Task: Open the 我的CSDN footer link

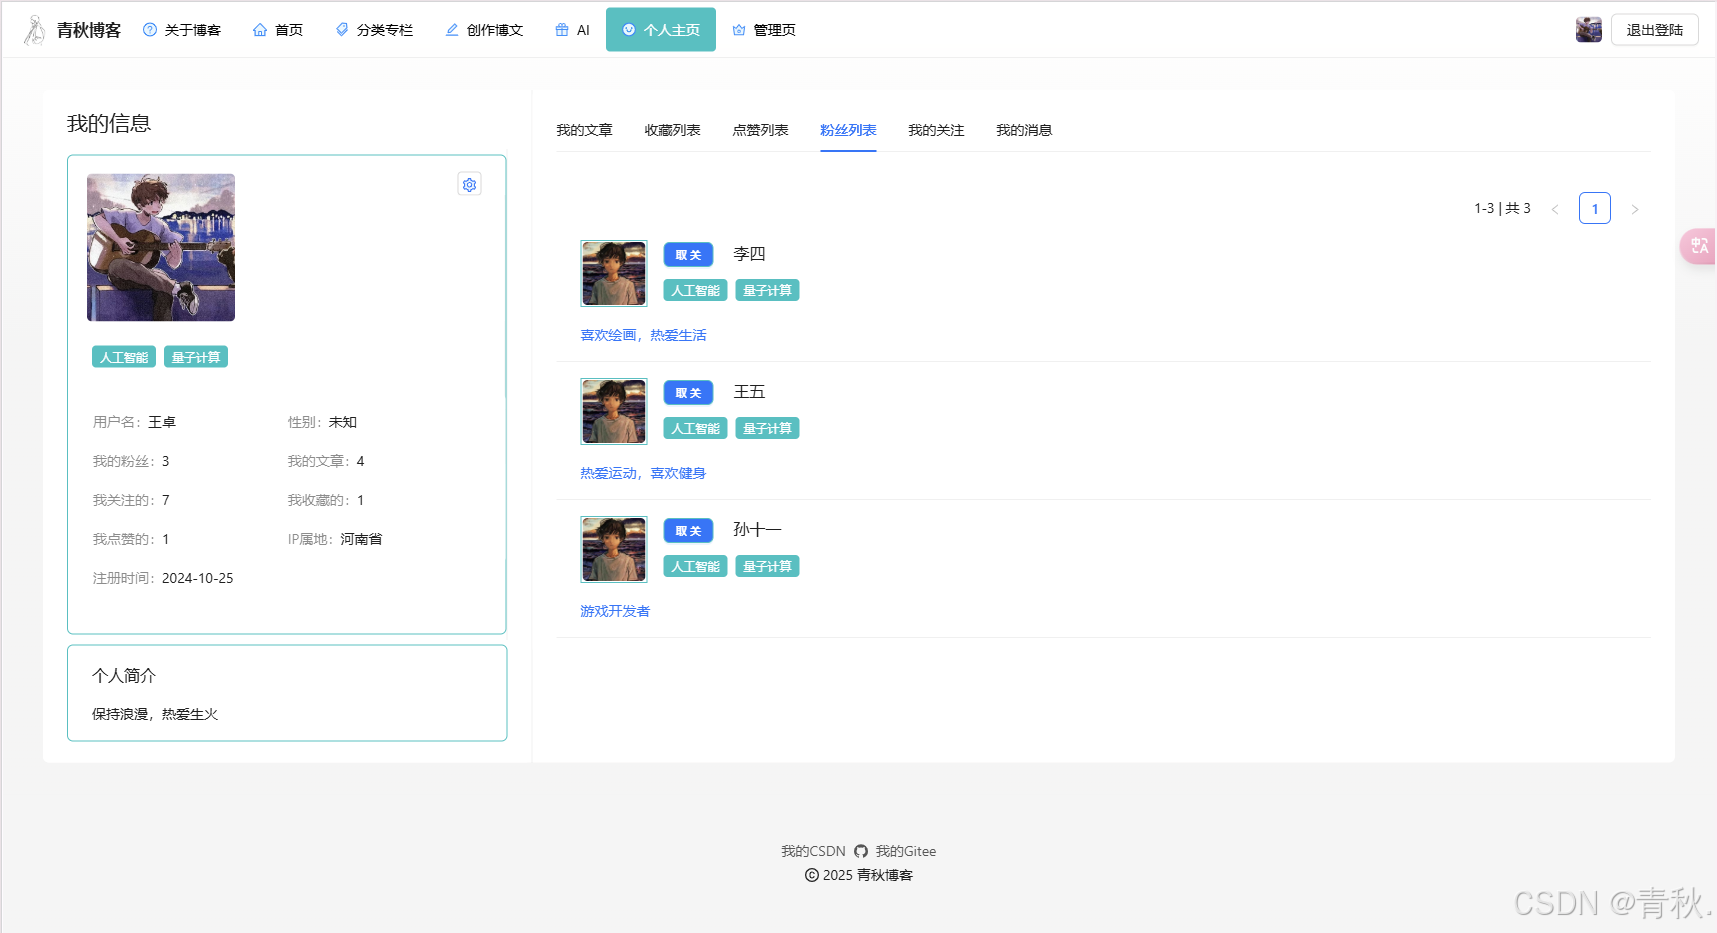Action: click(x=813, y=852)
